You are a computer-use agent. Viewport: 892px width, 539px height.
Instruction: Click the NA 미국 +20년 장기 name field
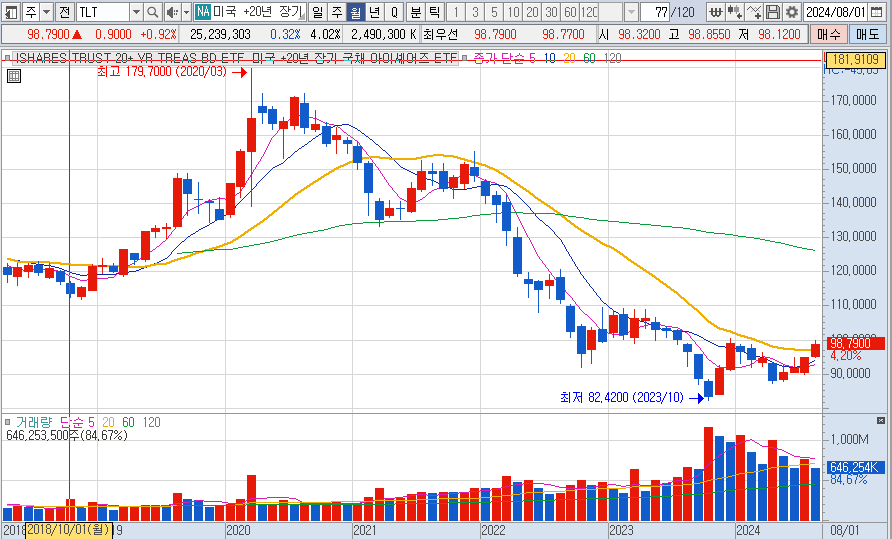tap(250, 12)
